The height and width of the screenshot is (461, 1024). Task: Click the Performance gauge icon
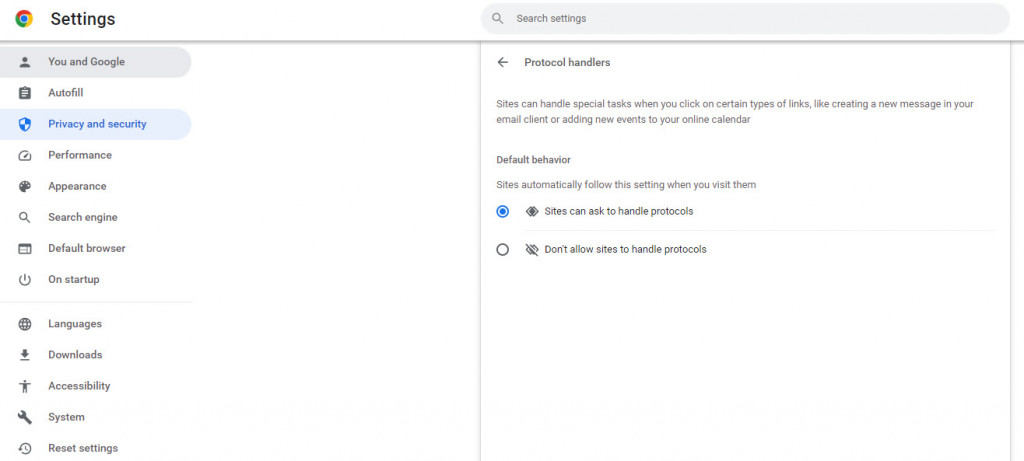[25, 155]
